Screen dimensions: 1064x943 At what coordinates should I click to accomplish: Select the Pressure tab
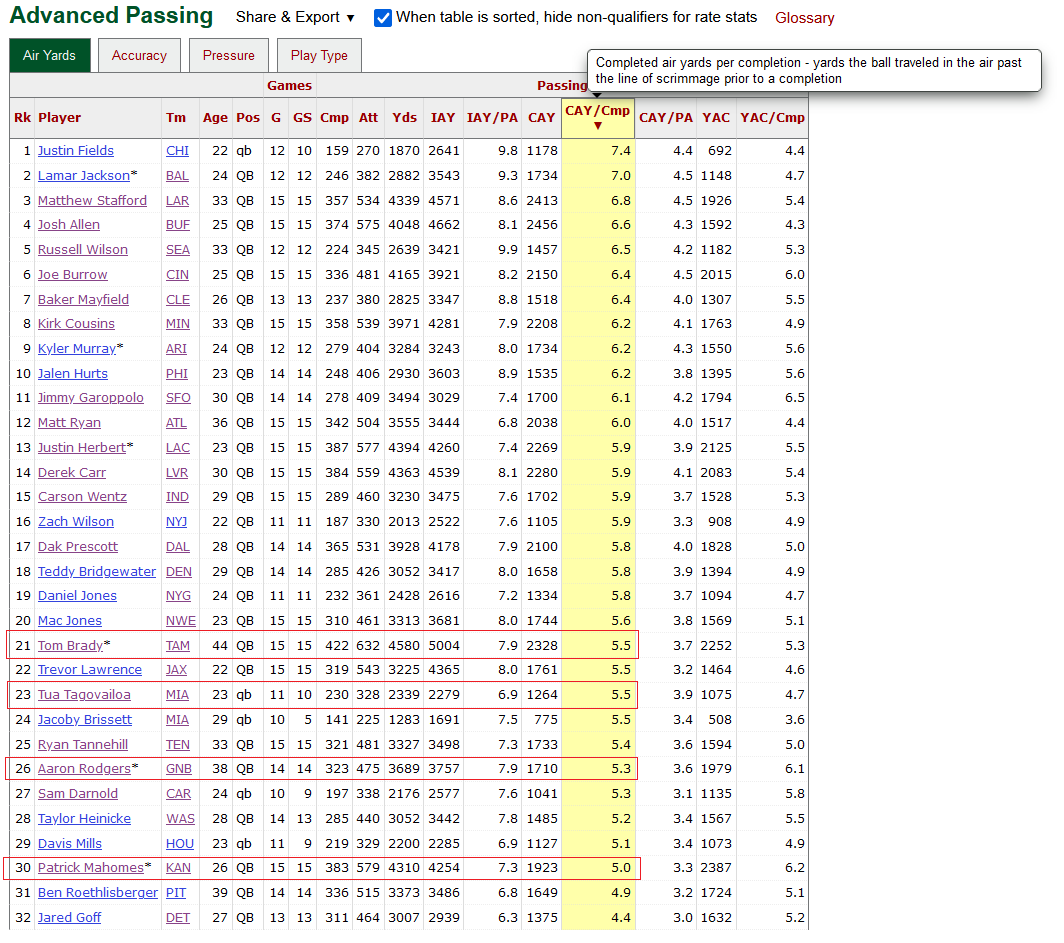point(229,56)
